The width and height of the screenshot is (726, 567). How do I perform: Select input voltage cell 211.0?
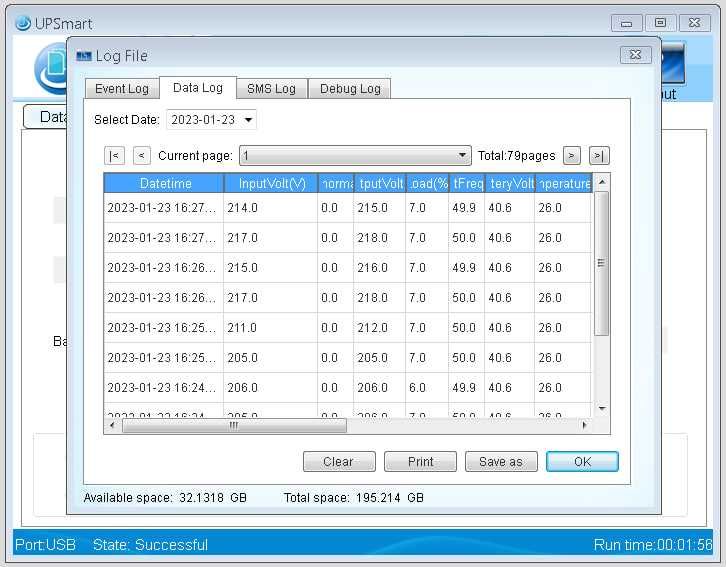(x=270, y=328)
